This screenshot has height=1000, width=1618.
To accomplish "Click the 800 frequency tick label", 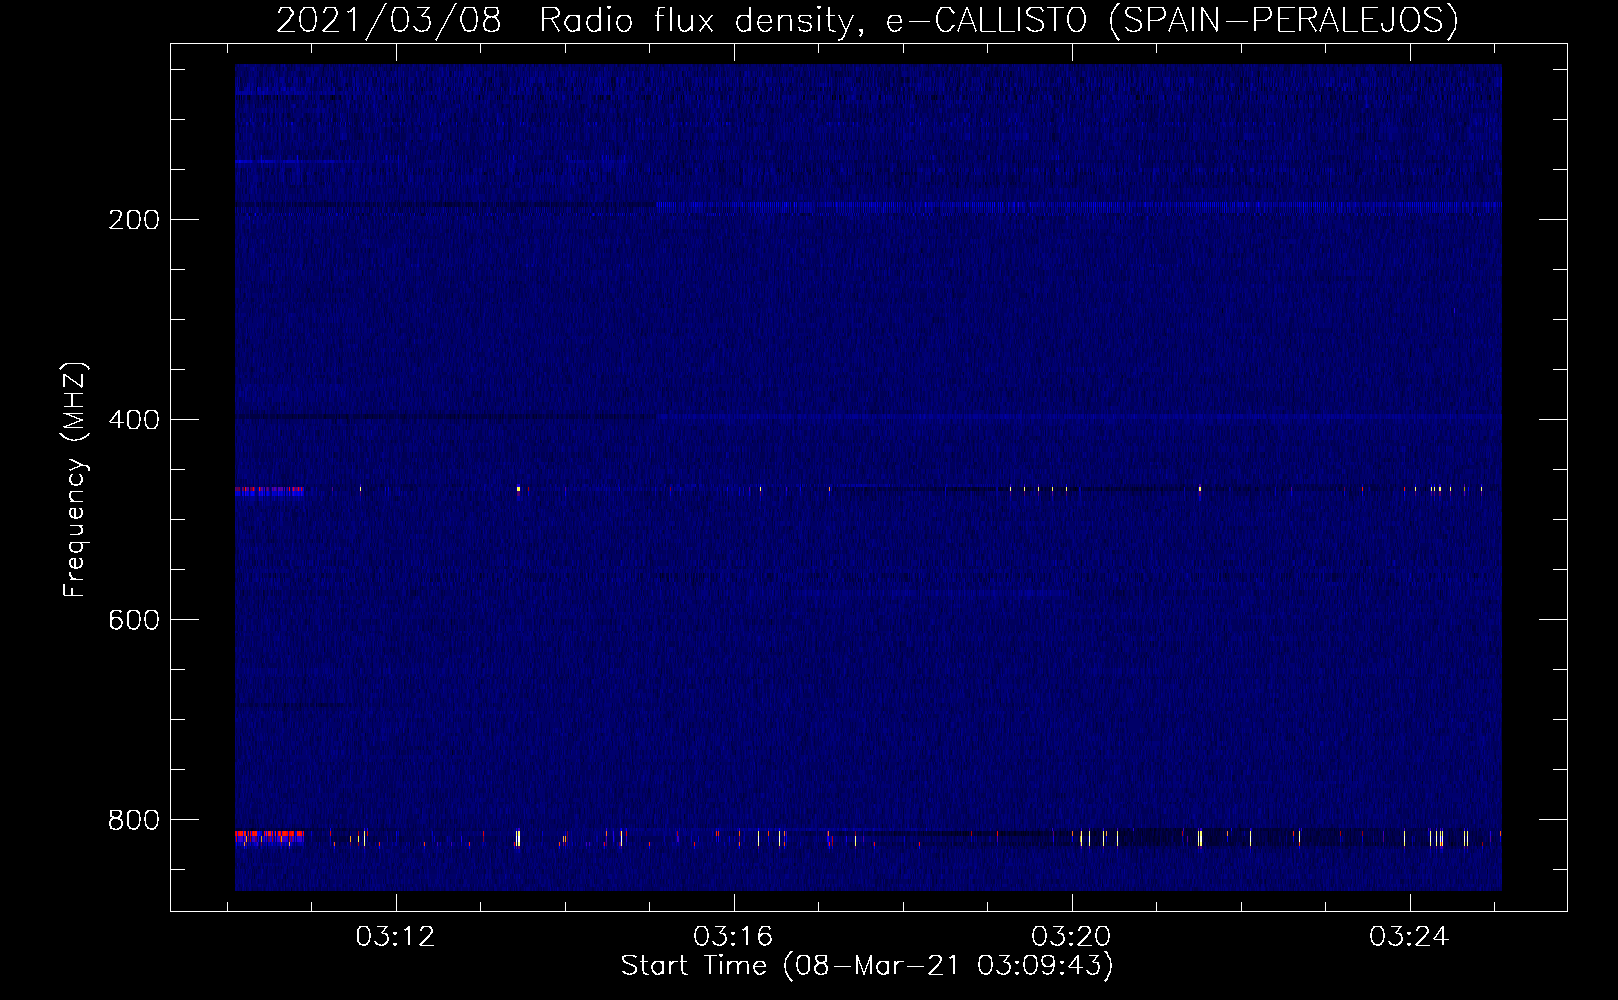I will (x=134, y=820).
